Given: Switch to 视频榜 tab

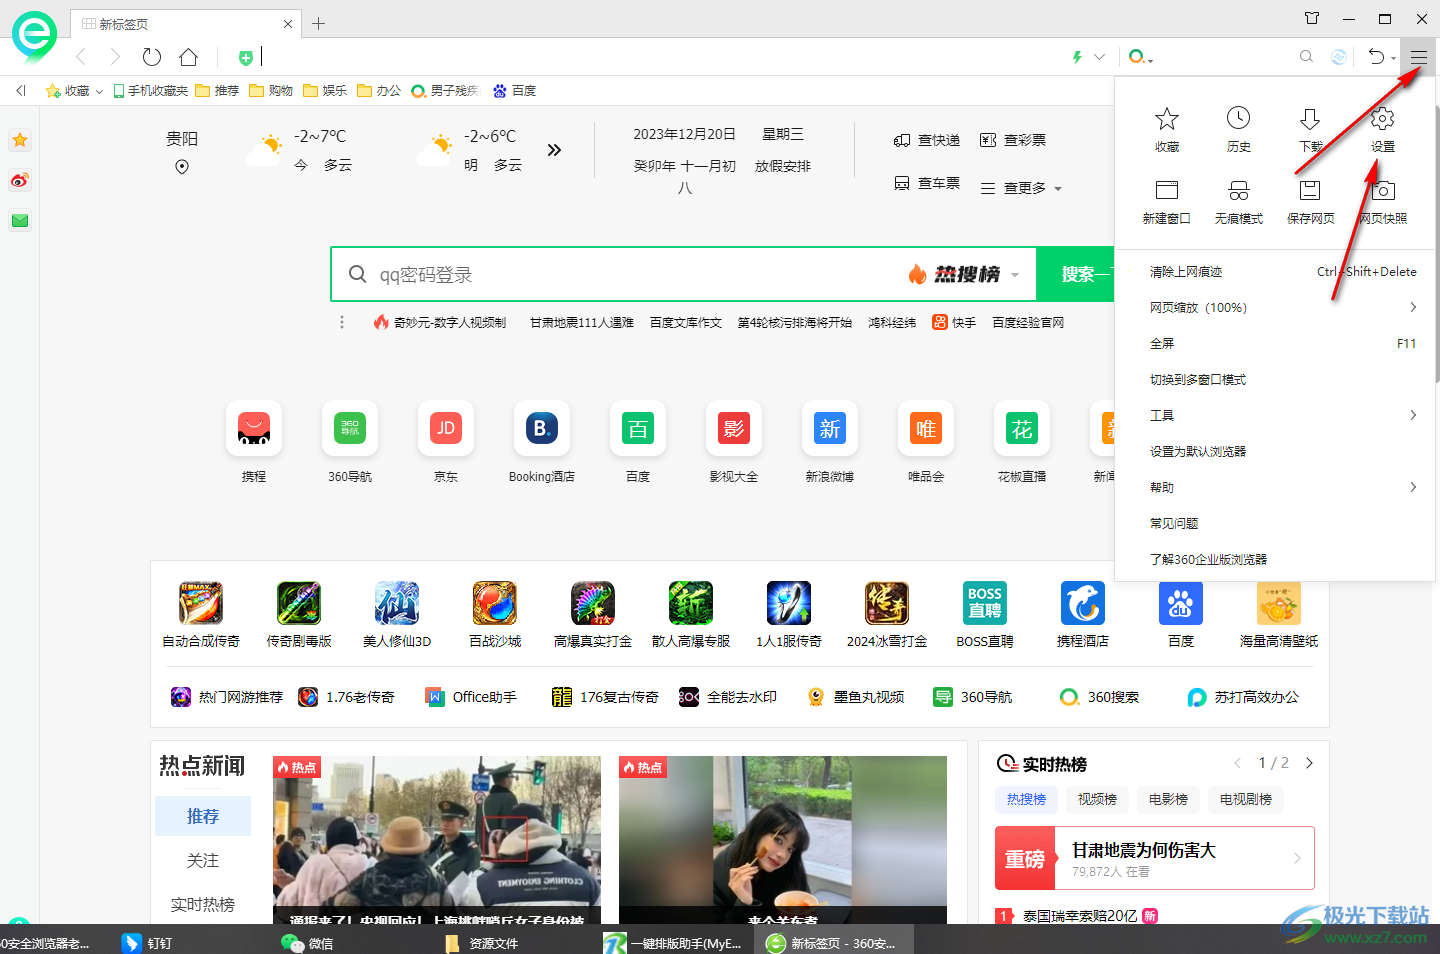Looking at the screenshot, I should click(x=1097, y=799).
